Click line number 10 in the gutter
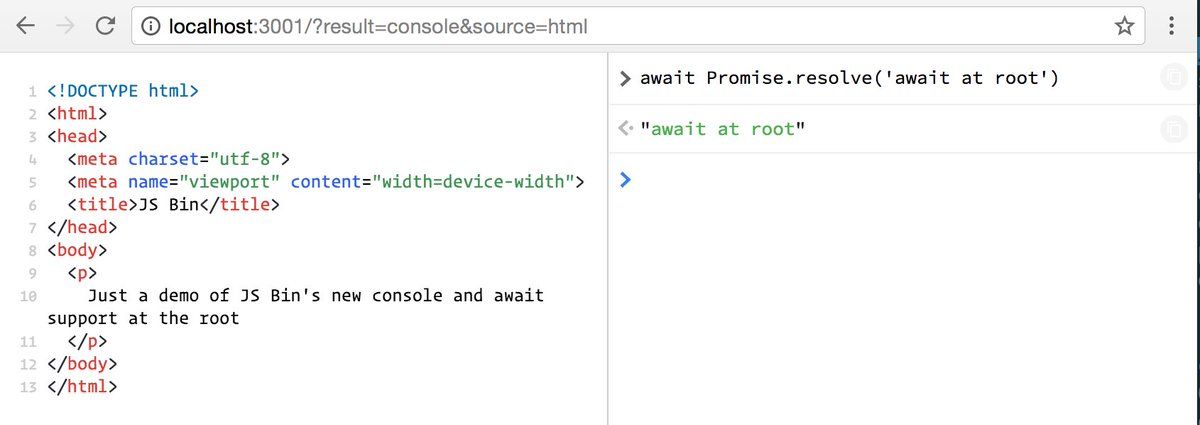Screen dimensions: 1200x425 (28, 296)
